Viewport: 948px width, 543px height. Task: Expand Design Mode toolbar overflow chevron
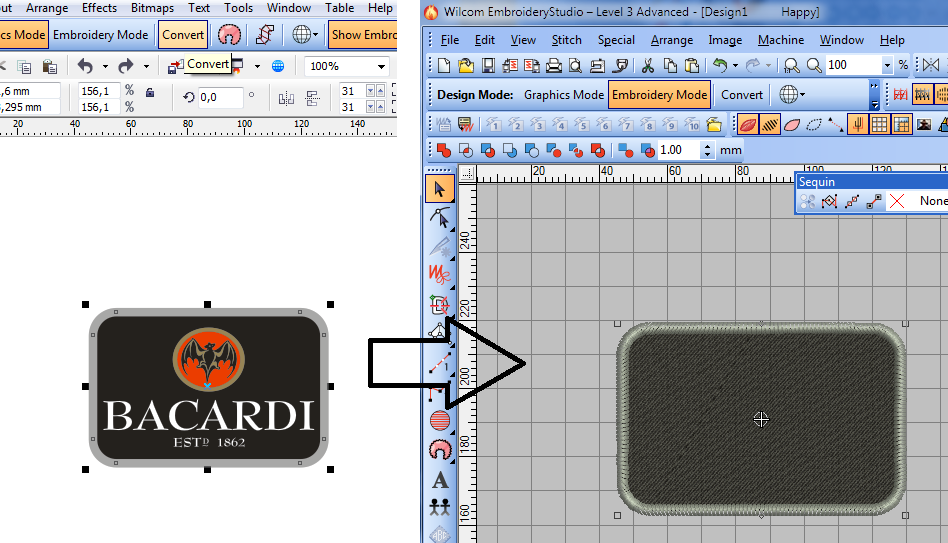pyautogui.click(x=874, y=96)
